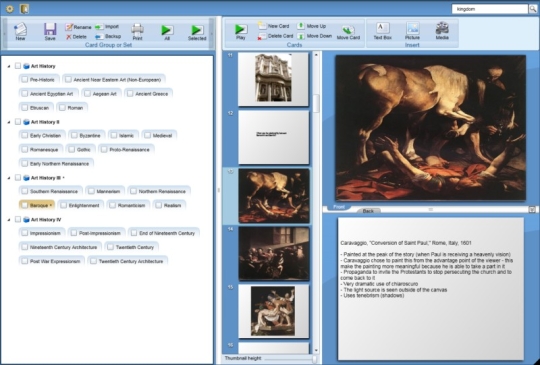Collapse the Art History III group

tap(9, 178)
